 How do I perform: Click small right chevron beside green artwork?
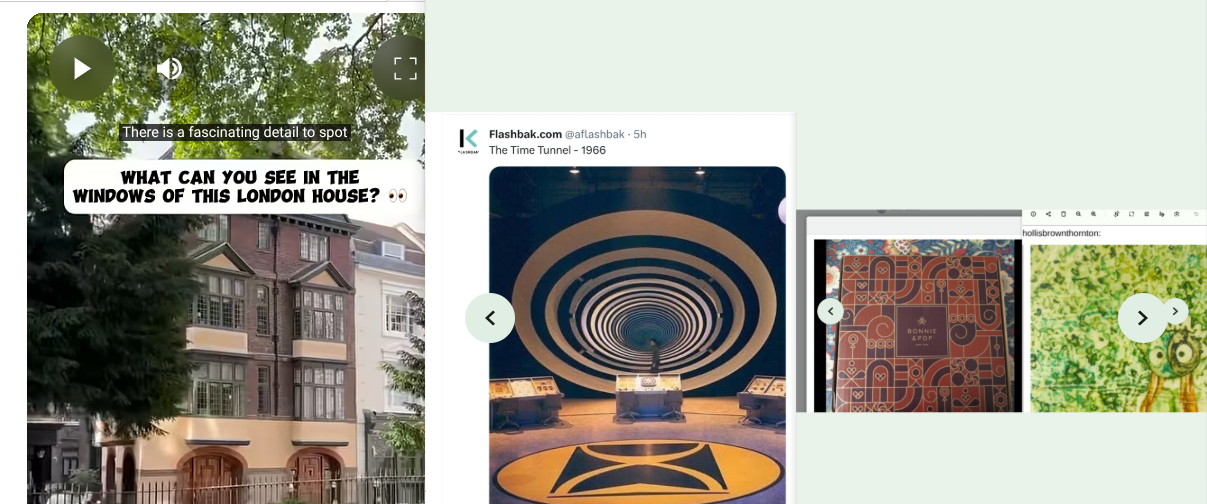1177,311
